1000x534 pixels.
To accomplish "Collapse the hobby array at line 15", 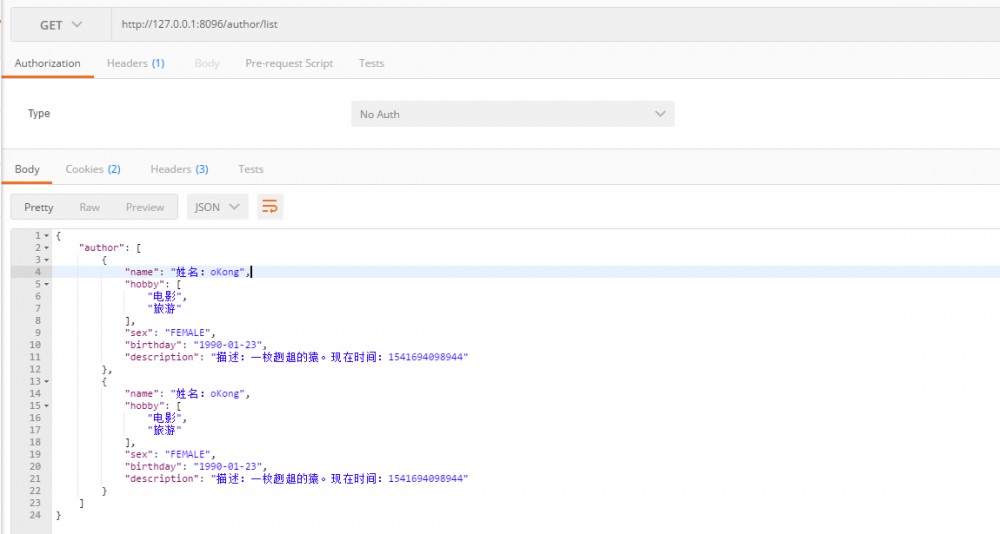I will (x=47, y=406).
